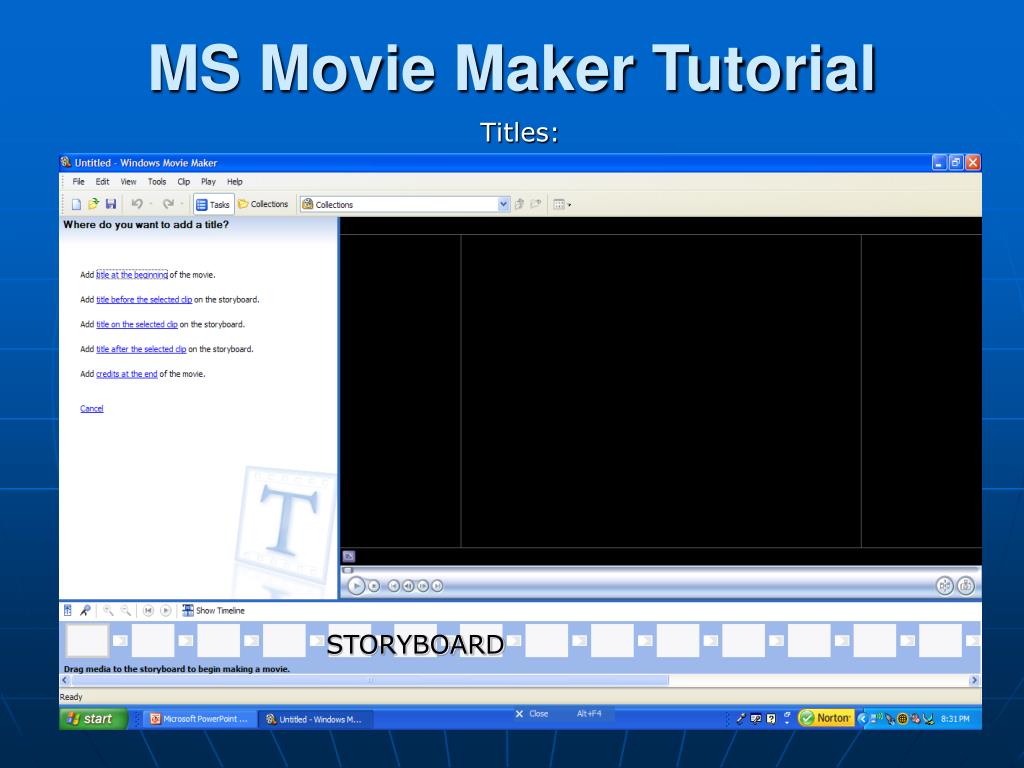The image size is (1024, 768).
Task: Click the Norton tray button
Action: (826, 718)
